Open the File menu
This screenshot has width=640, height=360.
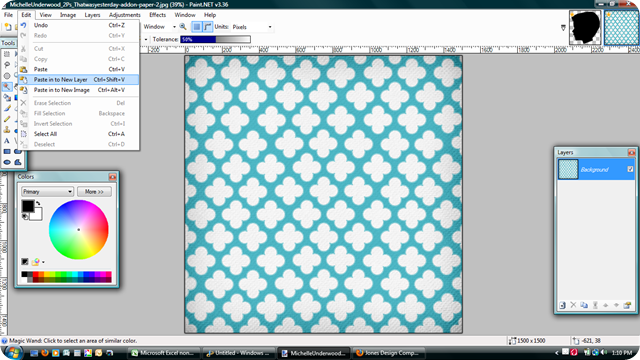(x=8, y=15)
